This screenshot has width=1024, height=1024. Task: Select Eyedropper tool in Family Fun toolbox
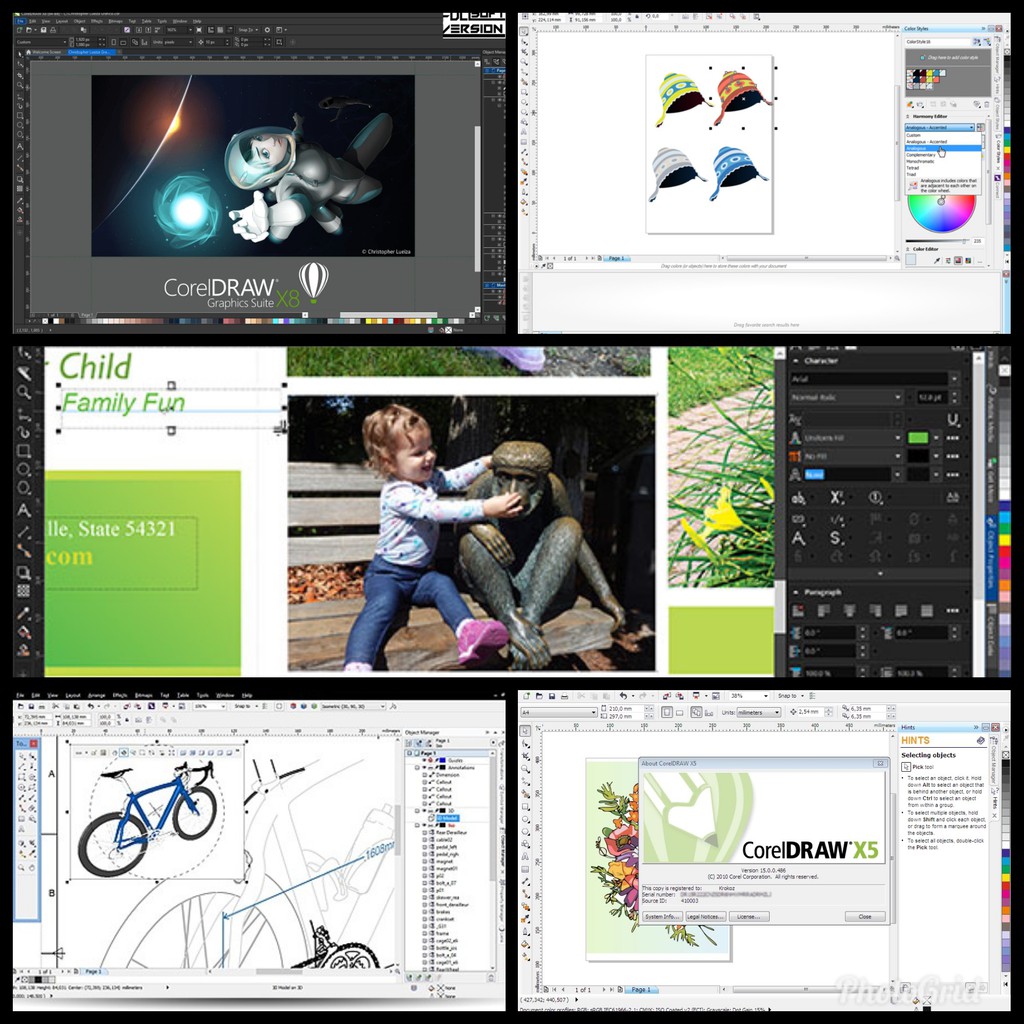(24, 613)
